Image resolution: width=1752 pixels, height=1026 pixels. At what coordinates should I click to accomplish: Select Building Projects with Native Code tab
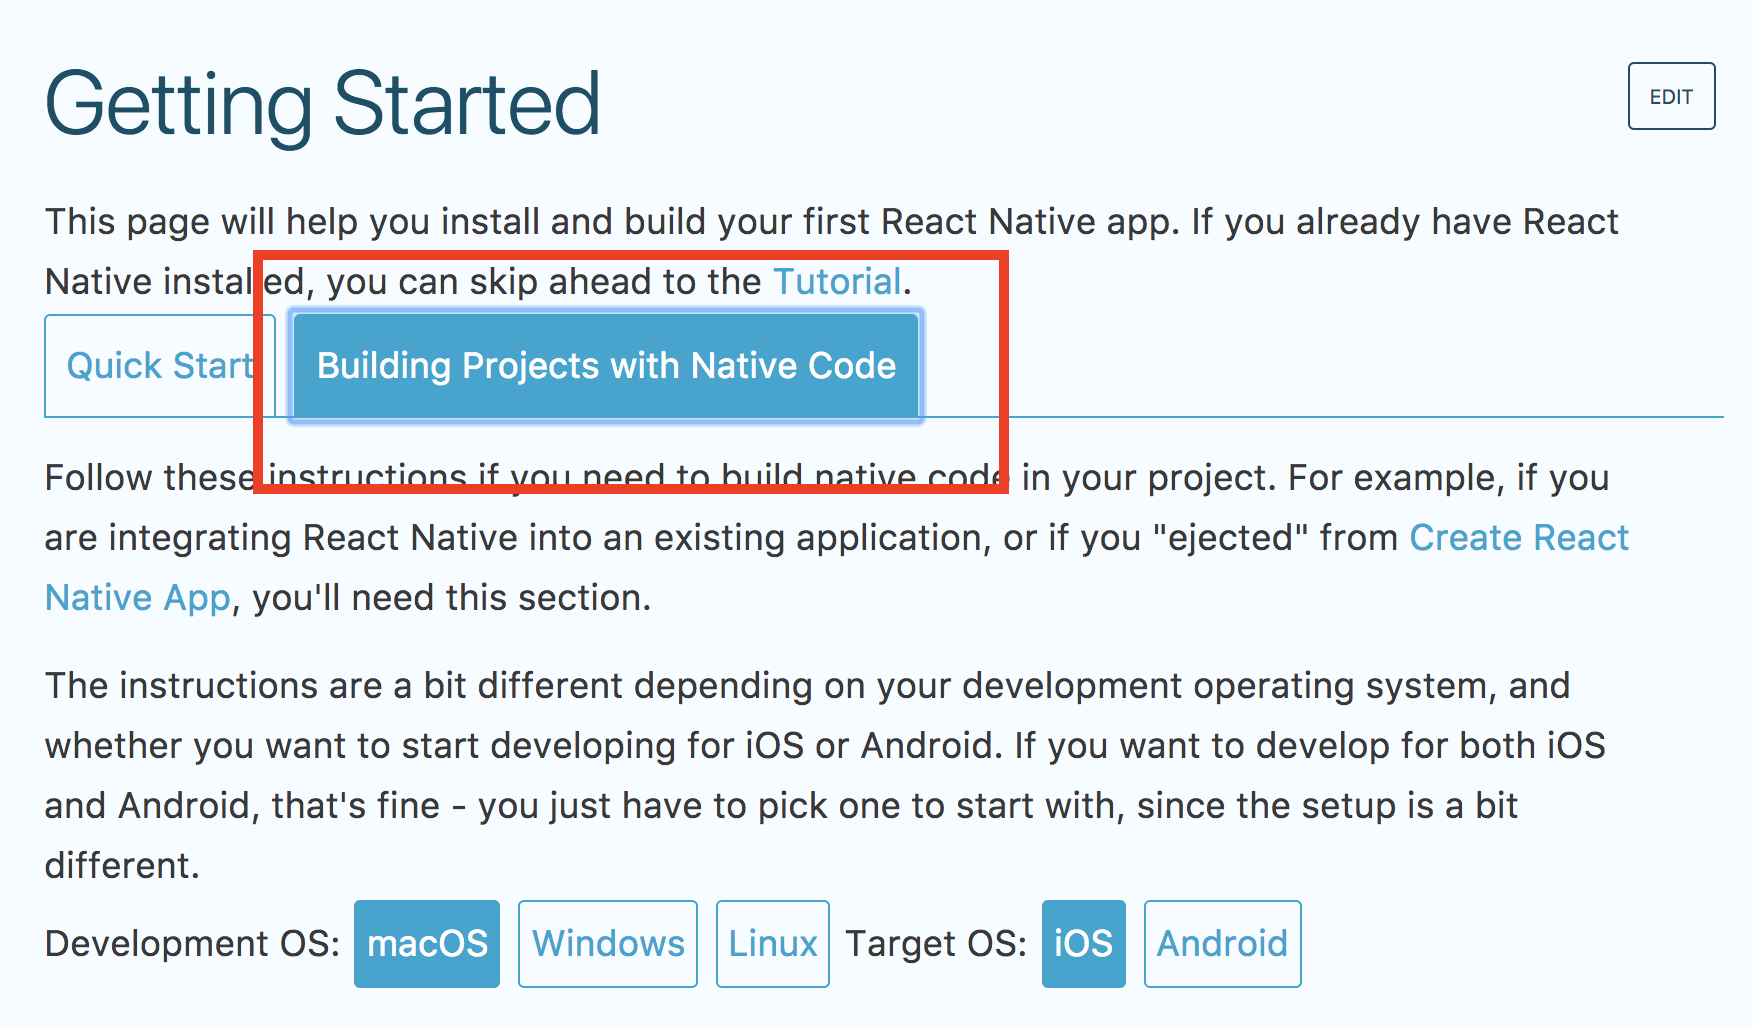tap(606, 366)
